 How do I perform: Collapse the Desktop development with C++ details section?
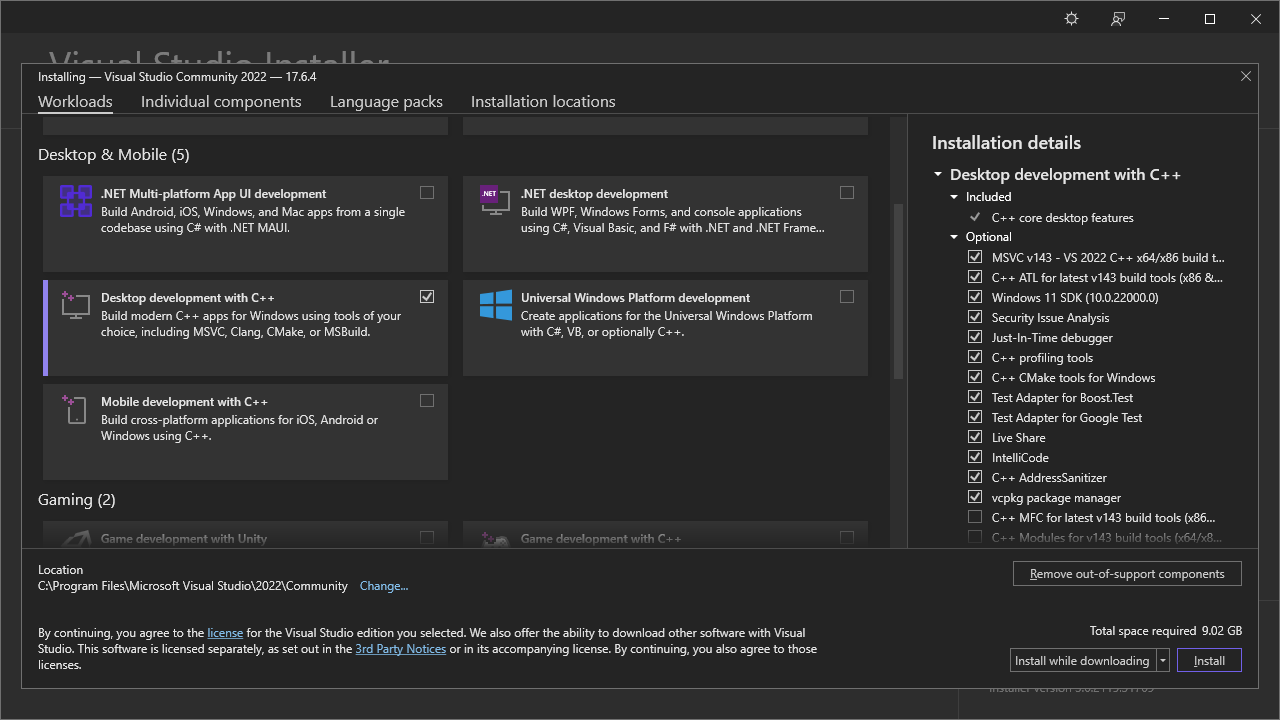tap(938, 174)
